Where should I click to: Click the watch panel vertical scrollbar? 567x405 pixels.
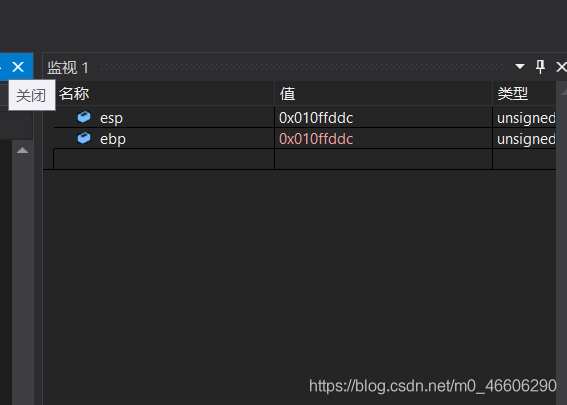pyautogui.click(x=561, y=242)
